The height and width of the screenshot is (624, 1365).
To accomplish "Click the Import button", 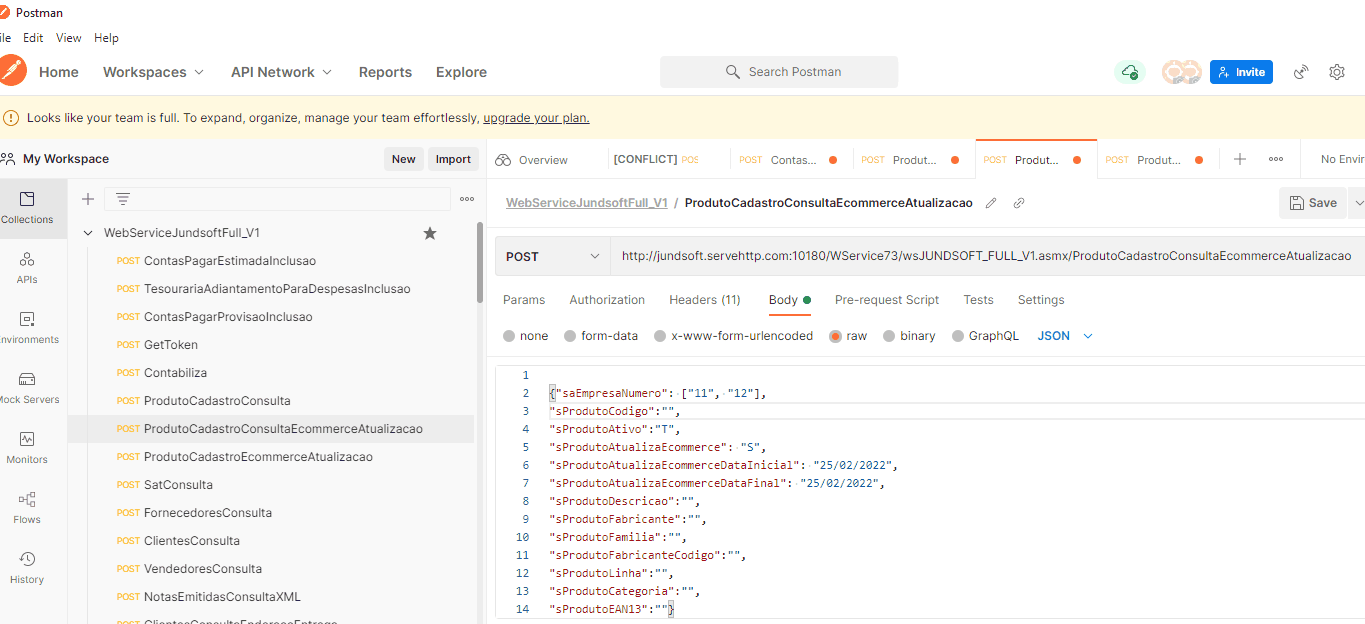I will (453, 159).
